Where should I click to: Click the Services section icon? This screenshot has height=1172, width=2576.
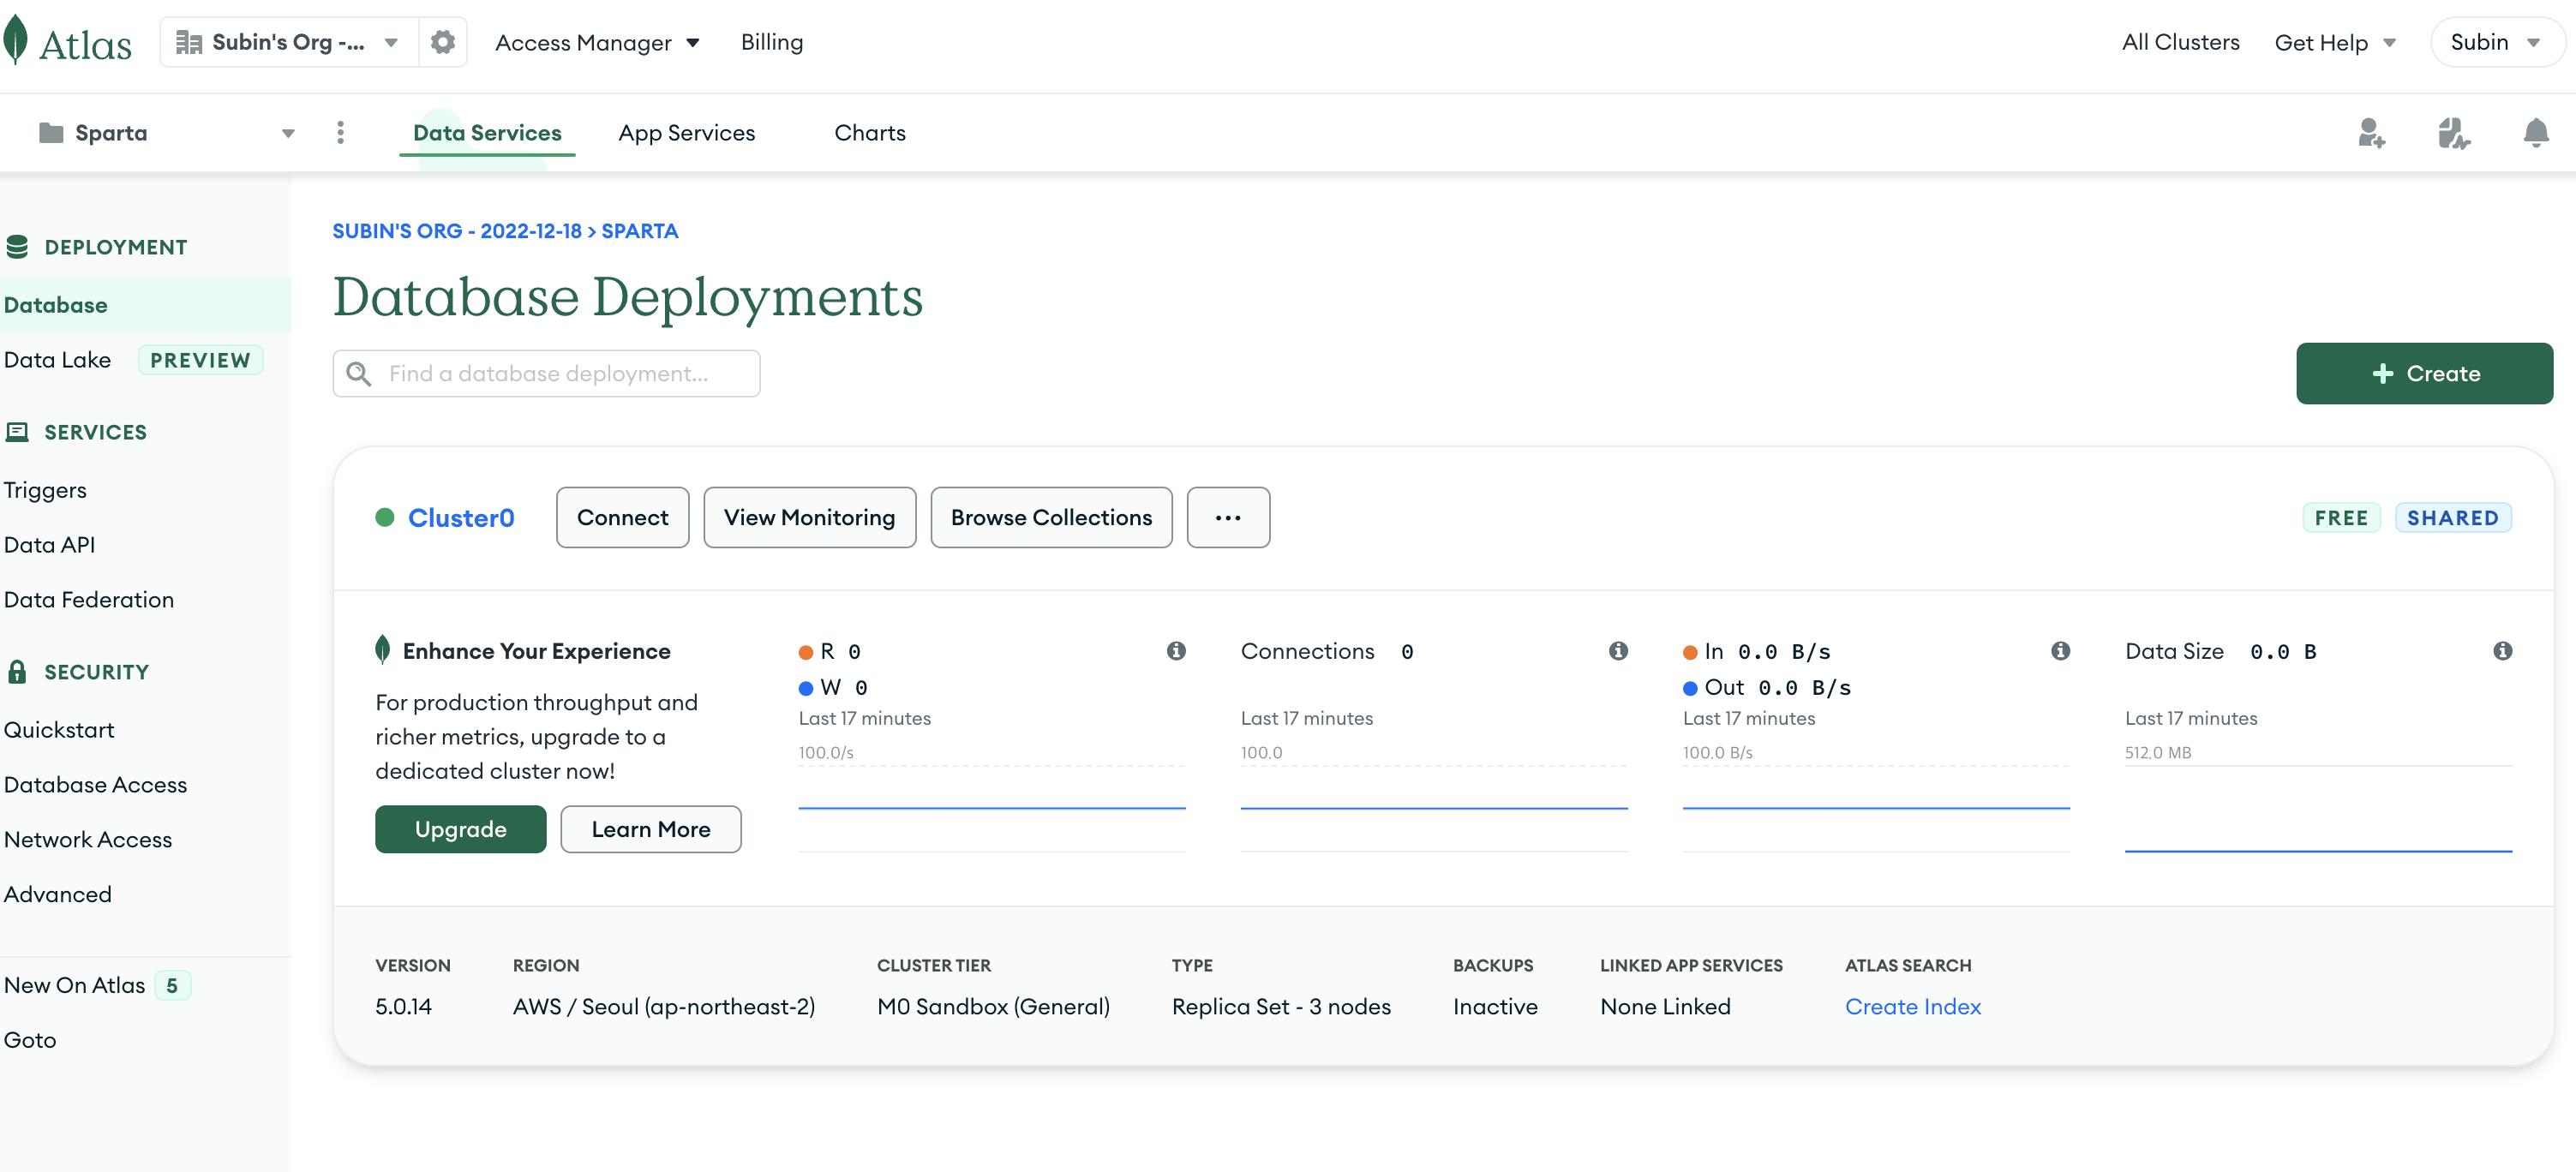coord(17,432)
